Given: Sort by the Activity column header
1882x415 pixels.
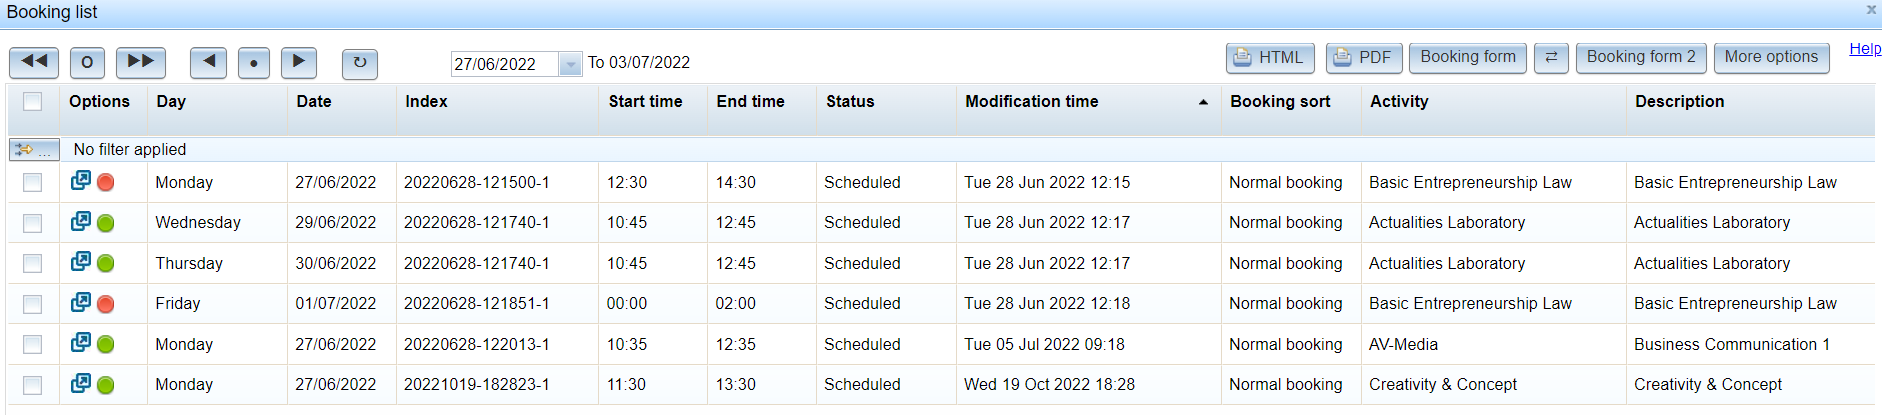Looking at the screenshot, I should point(1399,102).
